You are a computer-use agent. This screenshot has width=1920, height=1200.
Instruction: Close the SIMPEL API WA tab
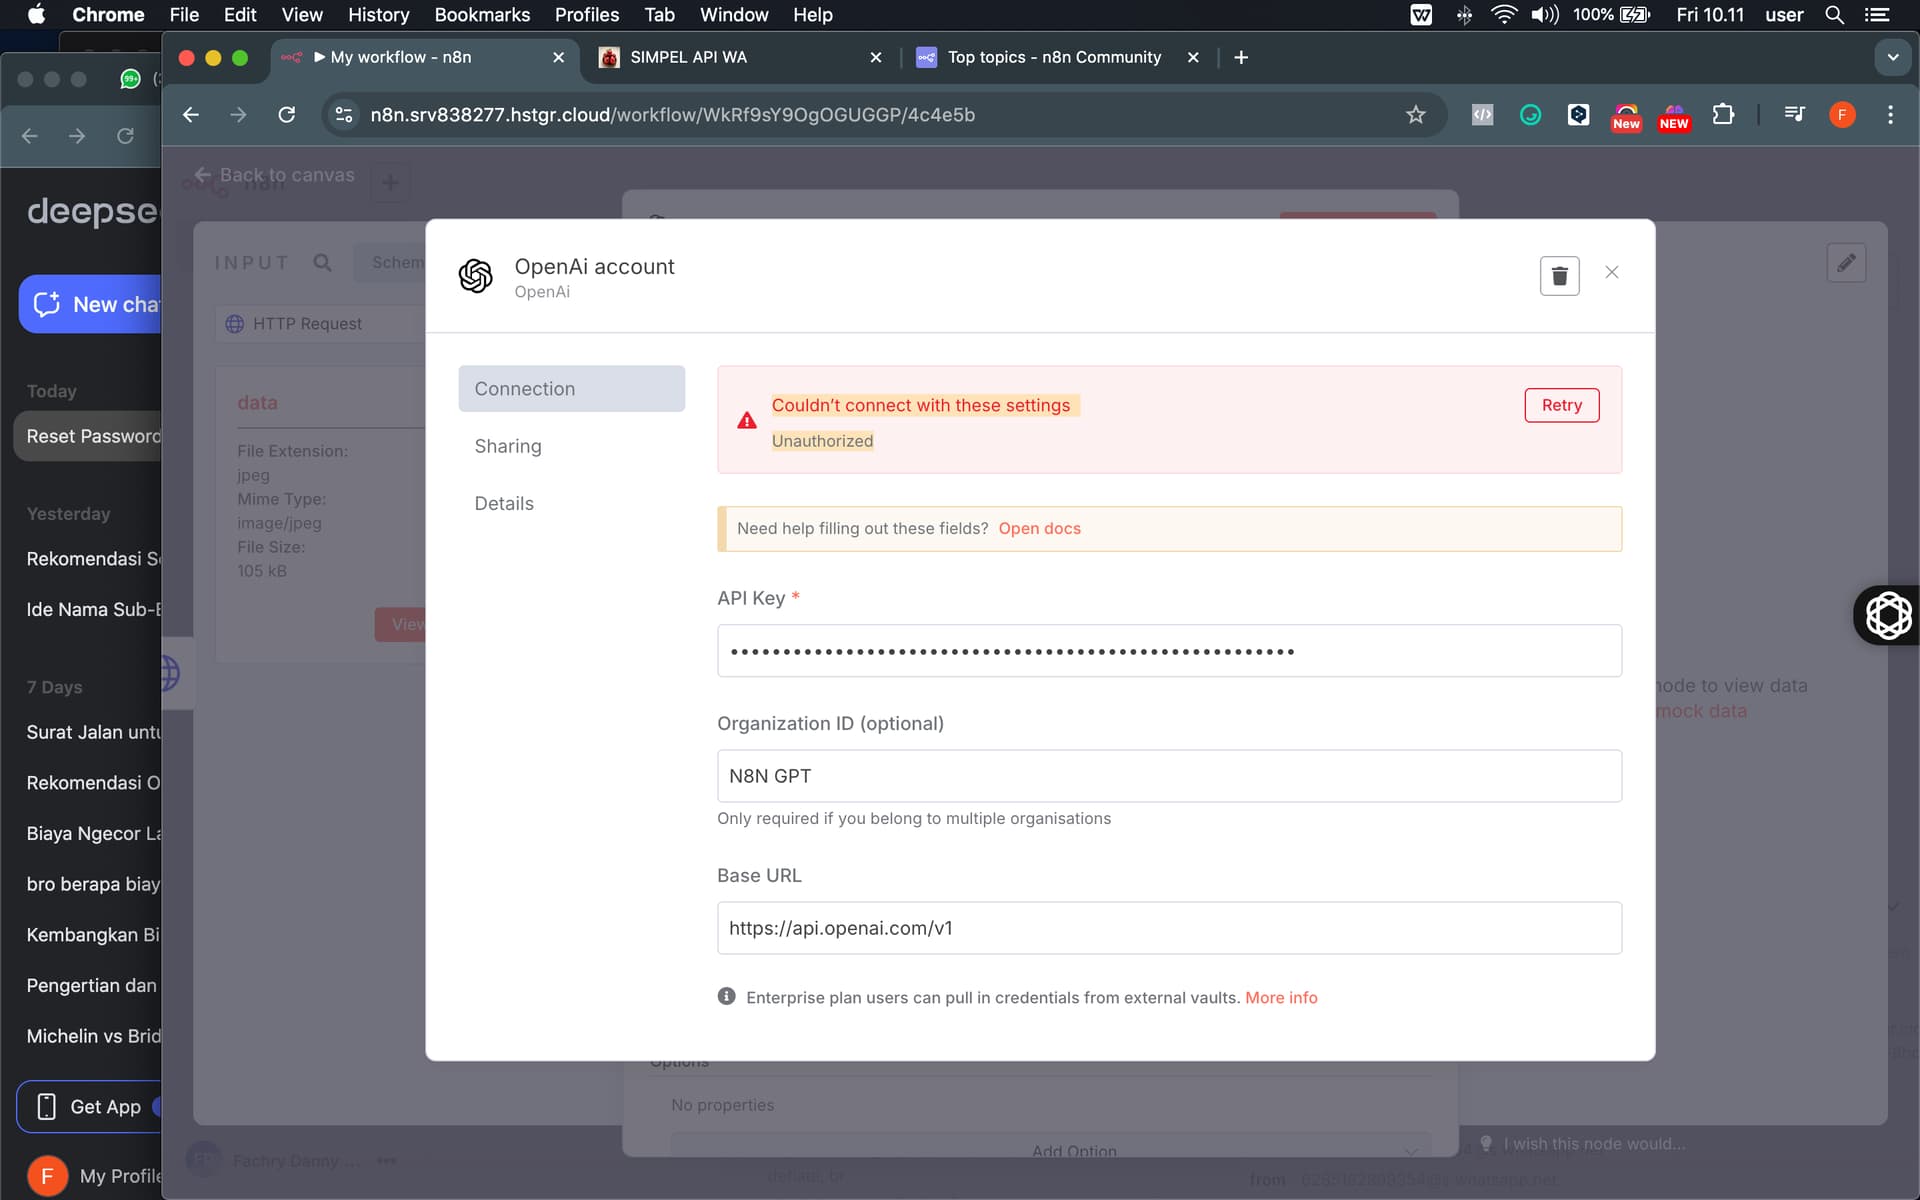(x=876, y=57)
